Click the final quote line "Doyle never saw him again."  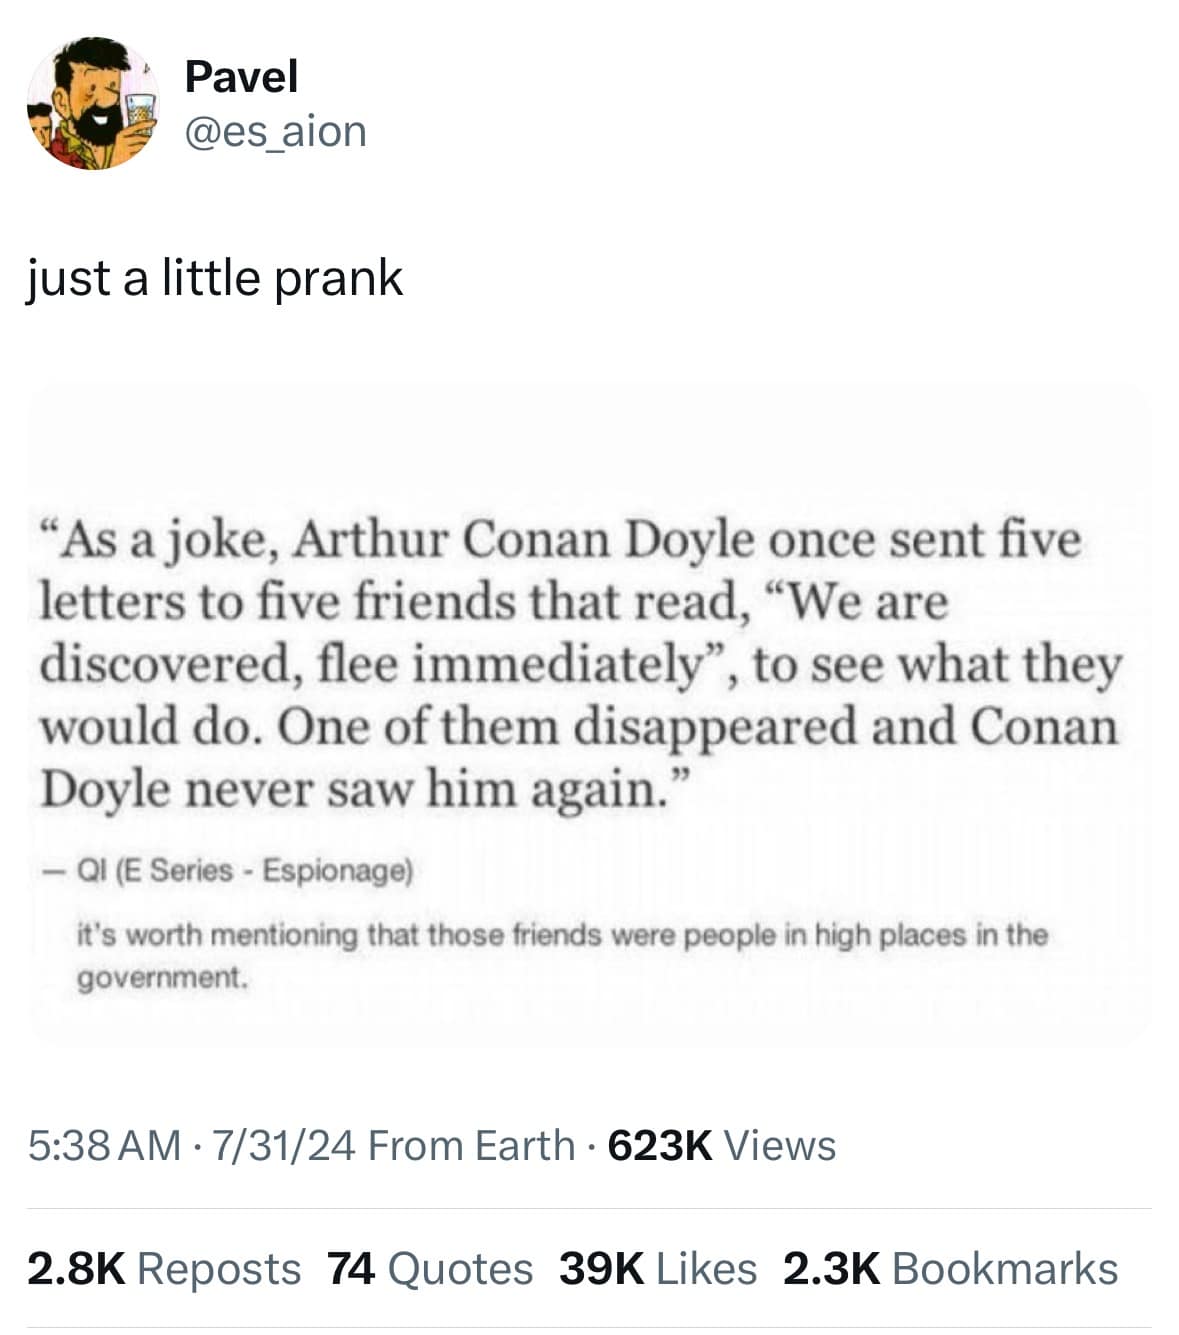pos(362,790)
